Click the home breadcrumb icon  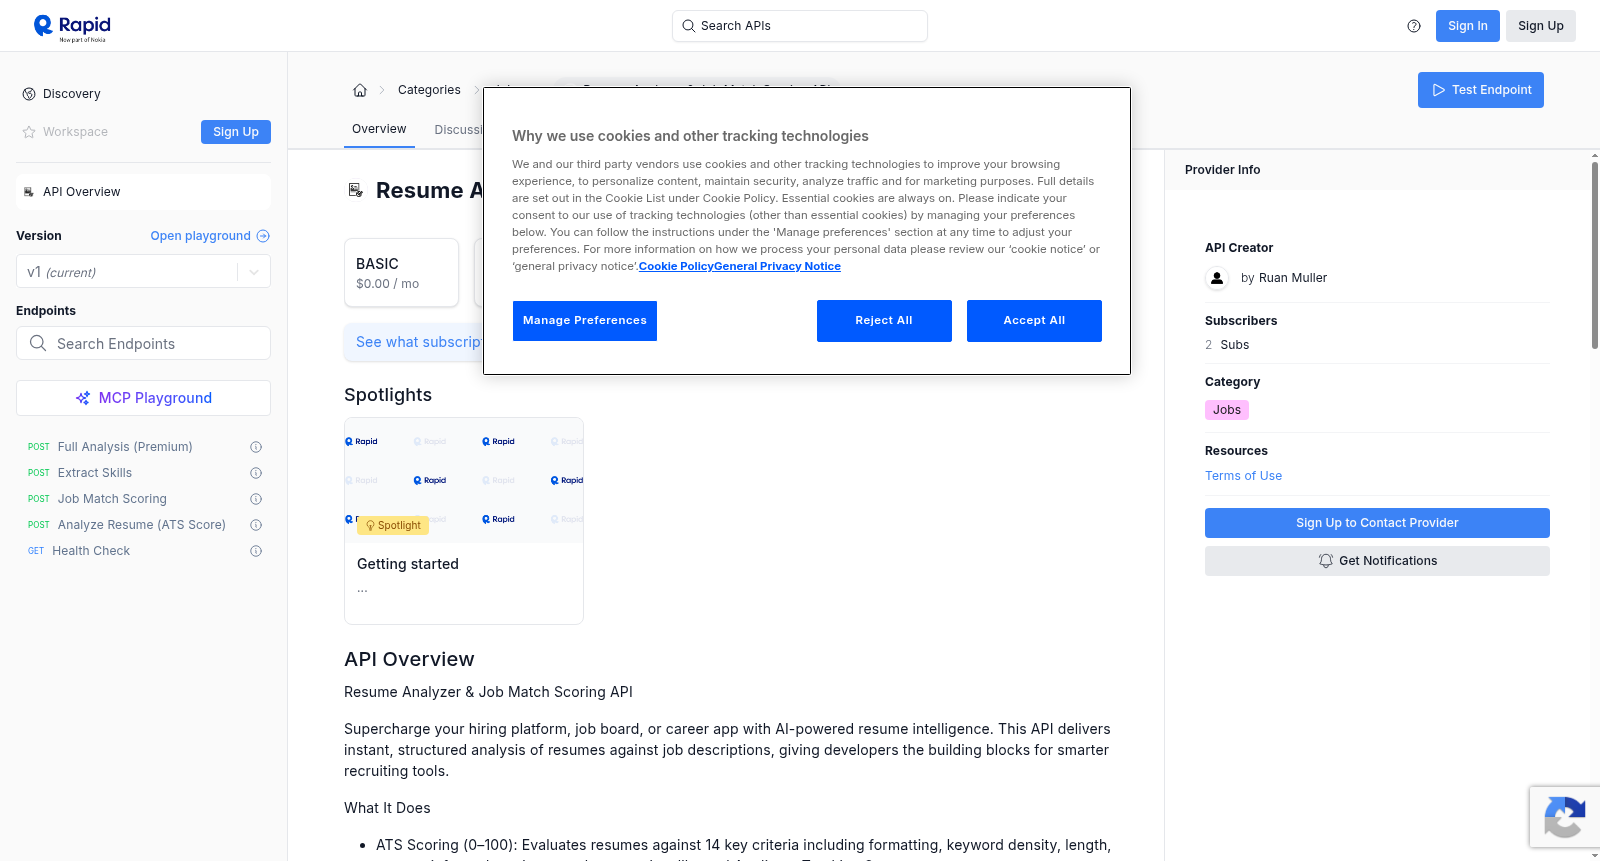coord(360,90)
